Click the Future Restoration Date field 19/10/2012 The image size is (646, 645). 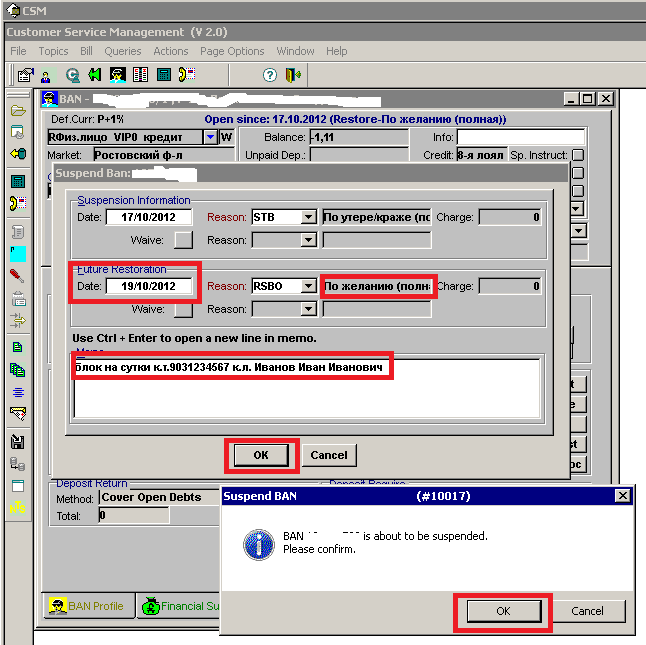point(149,286)
